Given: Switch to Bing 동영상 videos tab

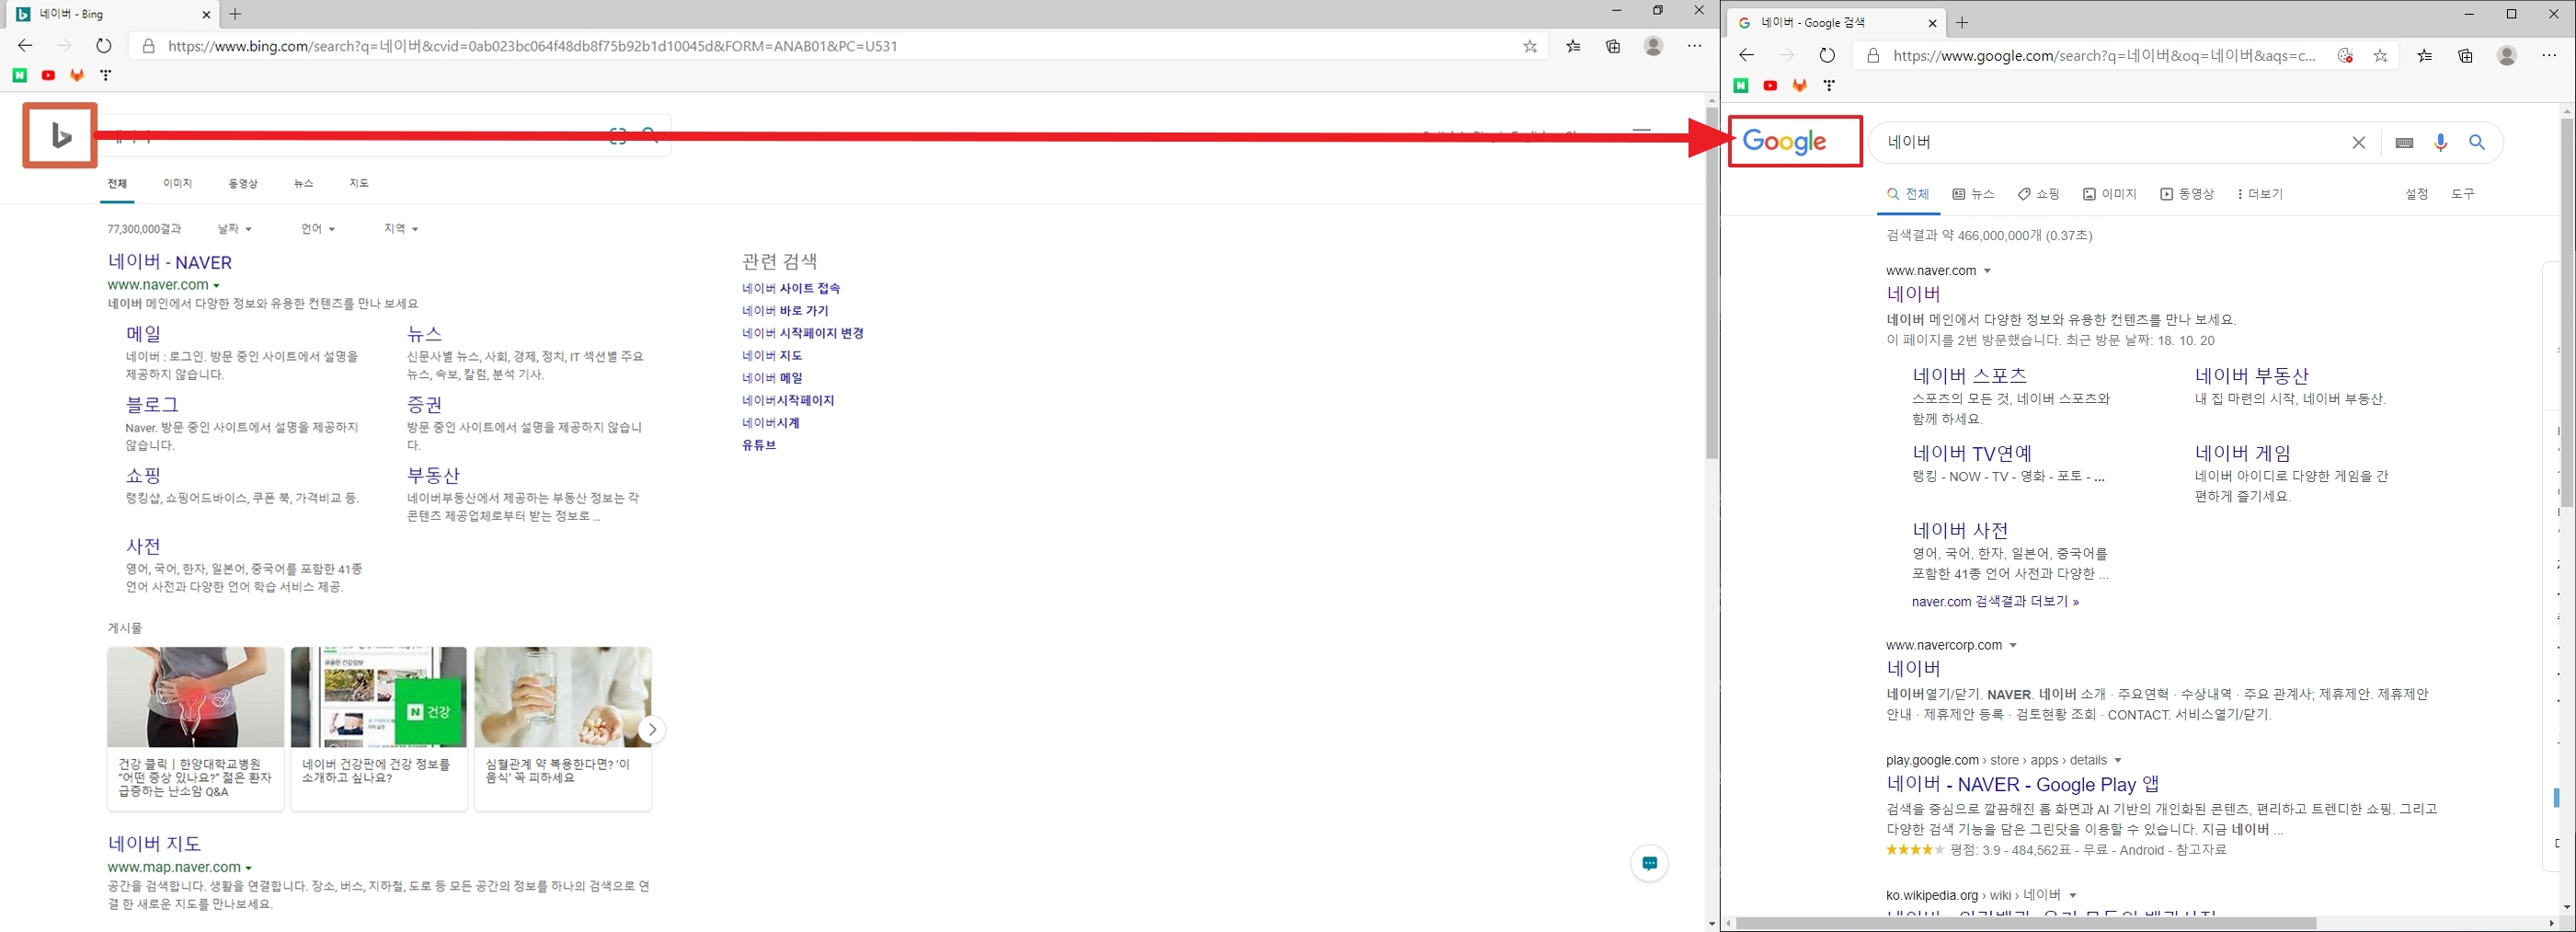Looking at the screenshot, I should (x=243, y=184).
